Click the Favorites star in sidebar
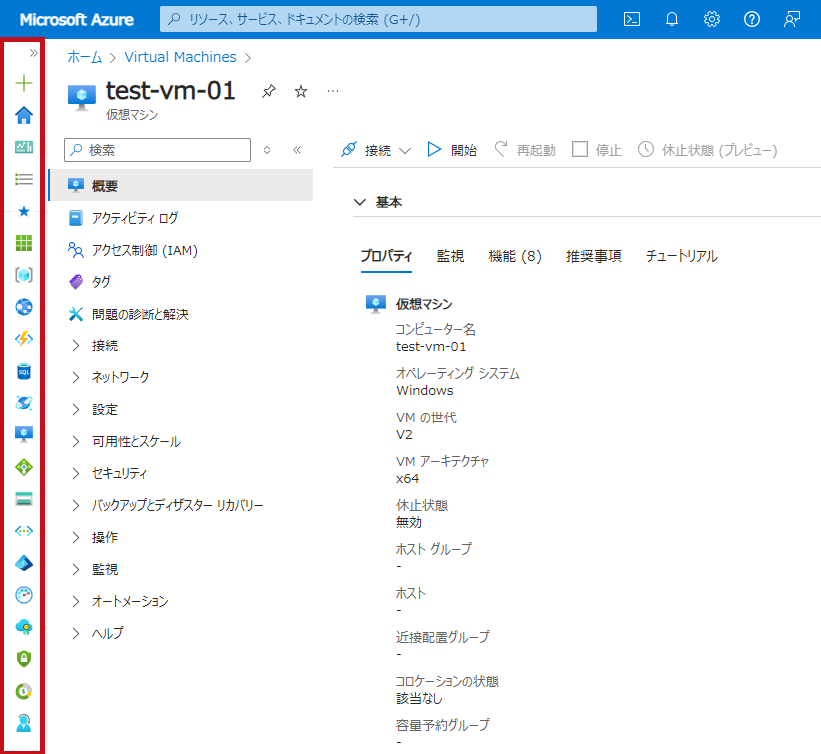This screenshot has height=754, width=821. tap(24, 211)
